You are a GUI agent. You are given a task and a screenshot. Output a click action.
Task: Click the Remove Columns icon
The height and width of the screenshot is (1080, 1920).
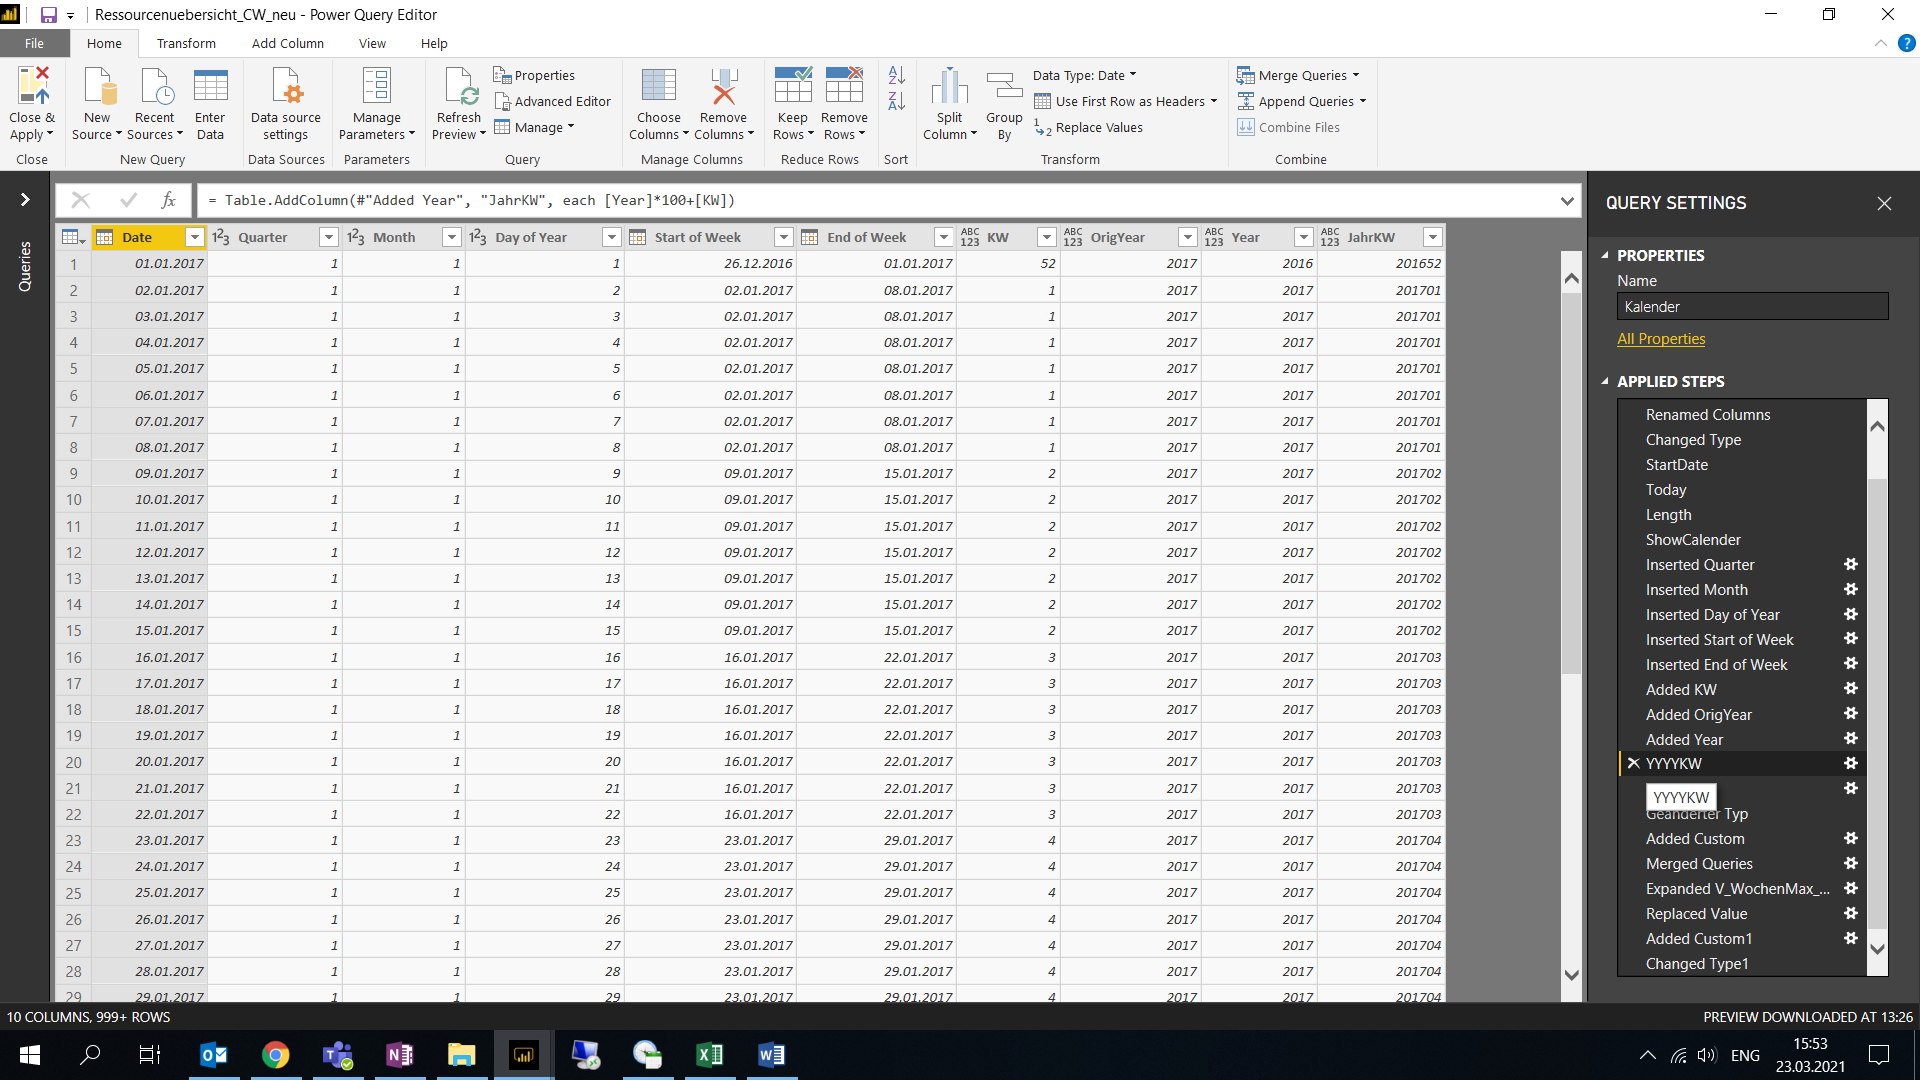[x=723, y=87]
